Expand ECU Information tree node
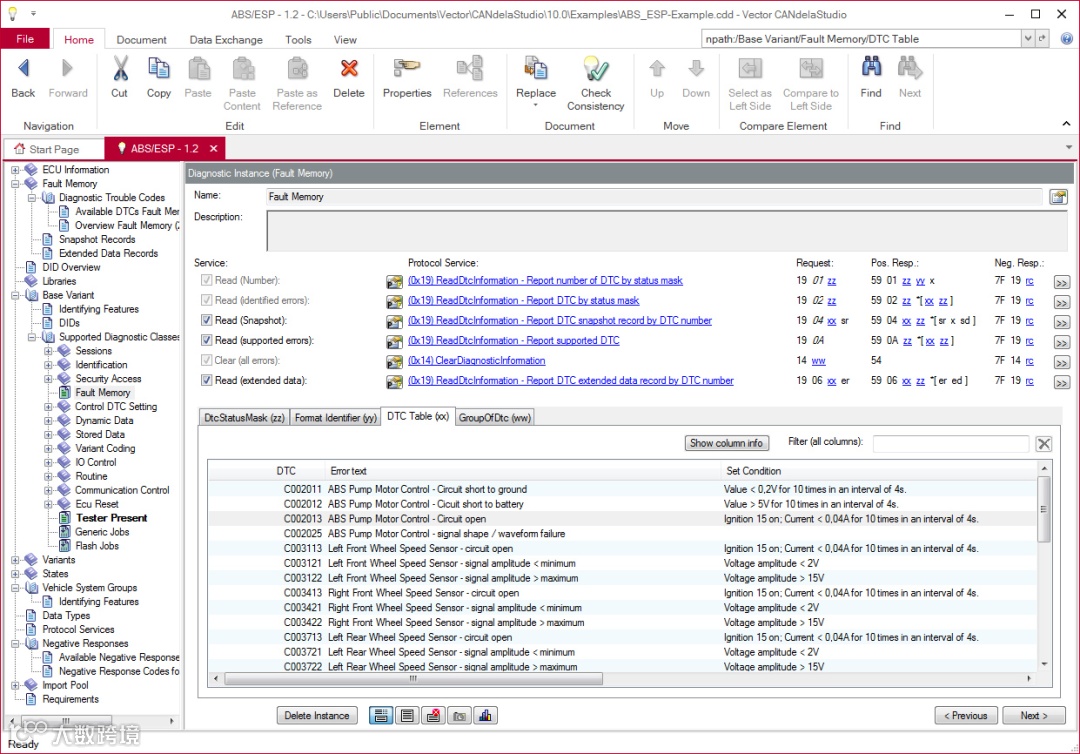Viewport: 1080px width, 754px height. 15,170
